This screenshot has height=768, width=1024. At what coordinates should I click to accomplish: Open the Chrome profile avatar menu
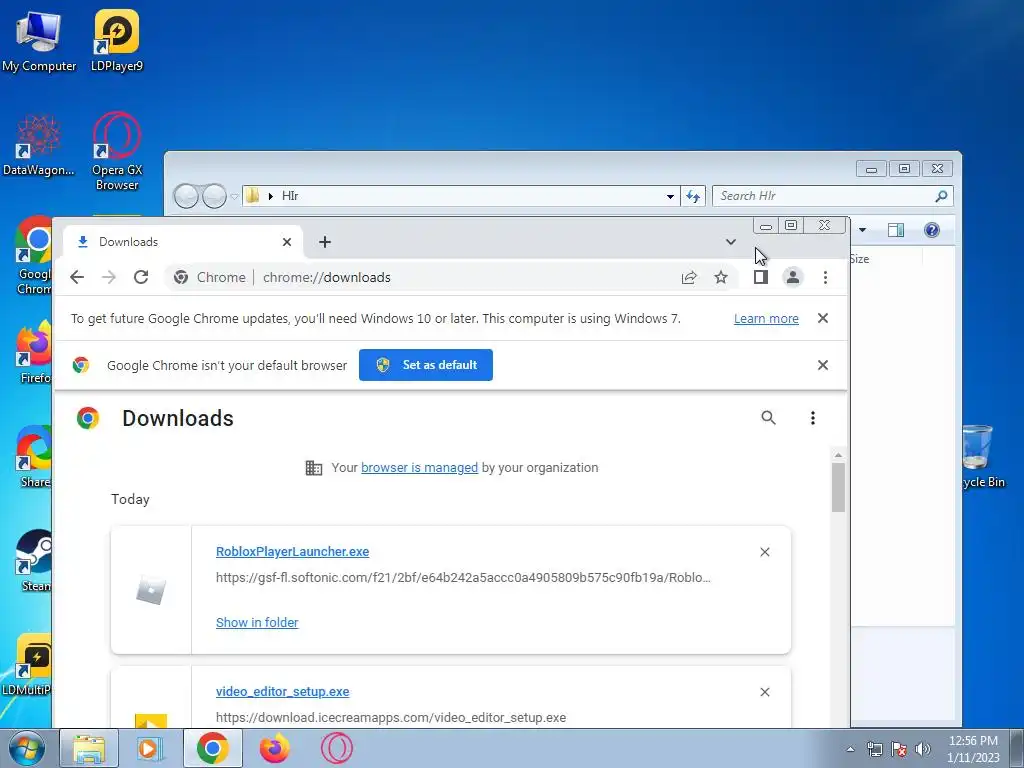pyautogui.click(x=792, y=277)
